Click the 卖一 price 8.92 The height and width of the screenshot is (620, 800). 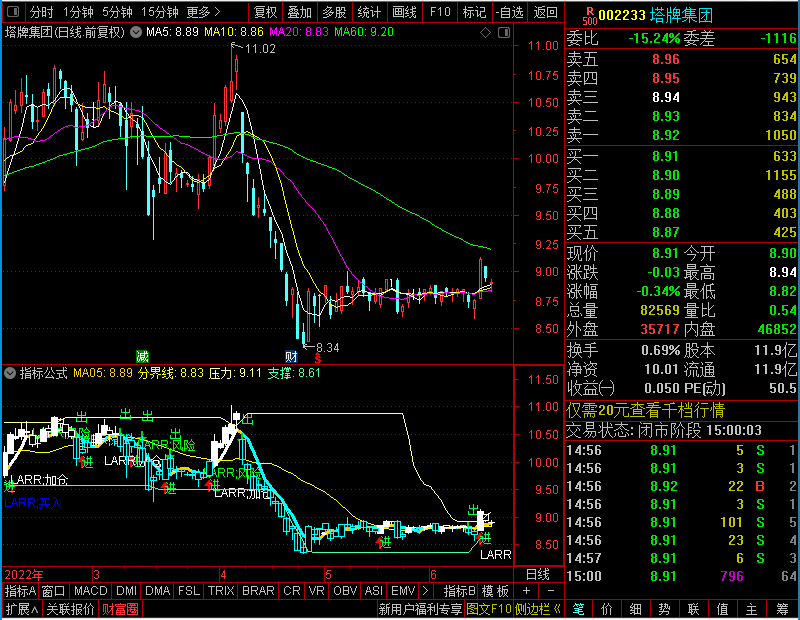[666, 136]
